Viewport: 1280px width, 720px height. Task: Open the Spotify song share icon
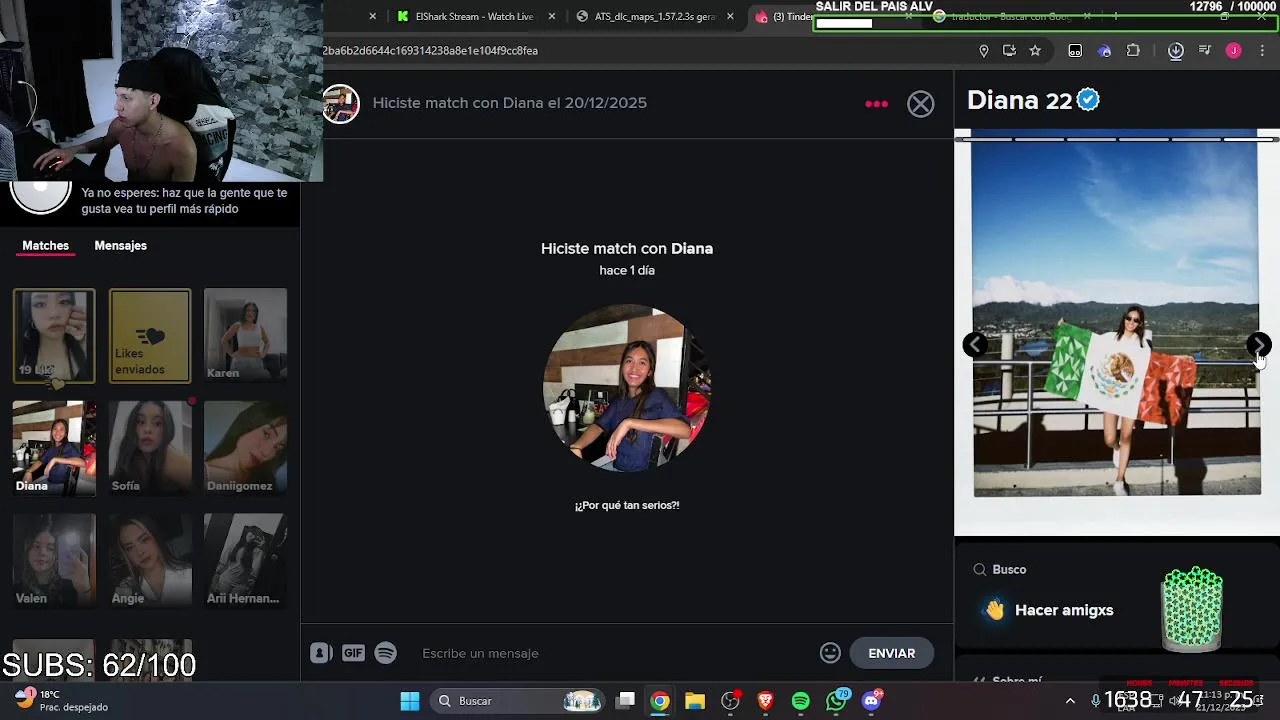coord(385,653)
